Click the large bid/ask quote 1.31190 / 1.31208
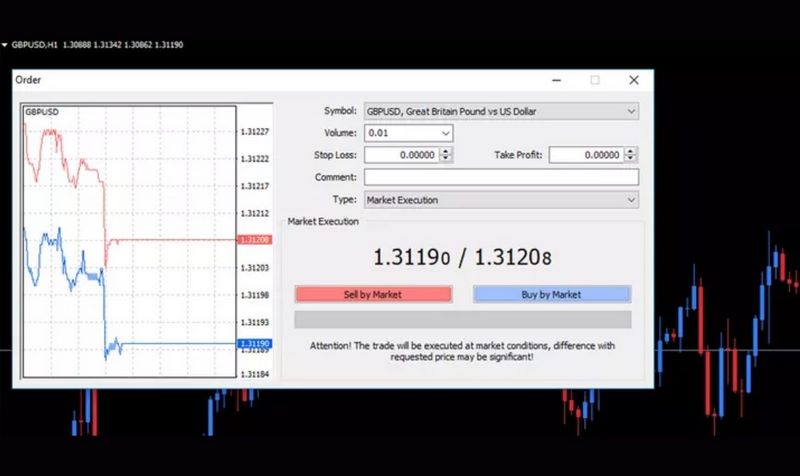800x476 pixels. point(462,257)
